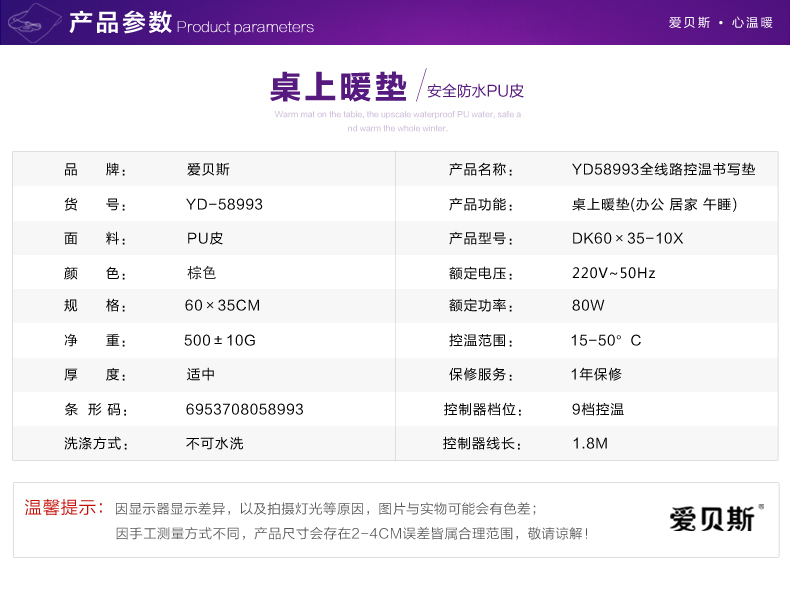Screen dimensions: 790x592
Task: Click the weight value 500±10G
Action: click(220, 340)
